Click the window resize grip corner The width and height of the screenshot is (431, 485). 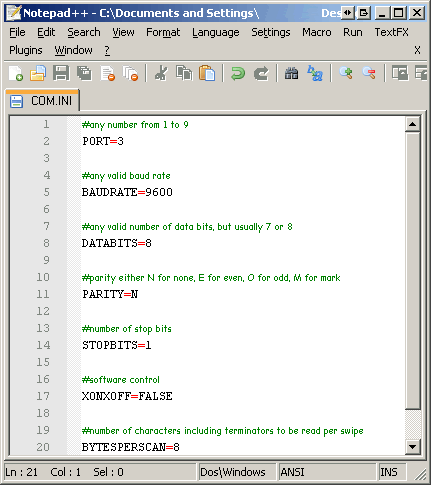click(421, 475)
